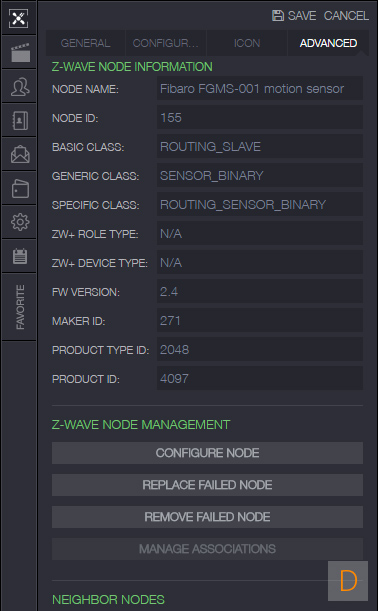Click the ZW+ Device Type field

[260, 263]
